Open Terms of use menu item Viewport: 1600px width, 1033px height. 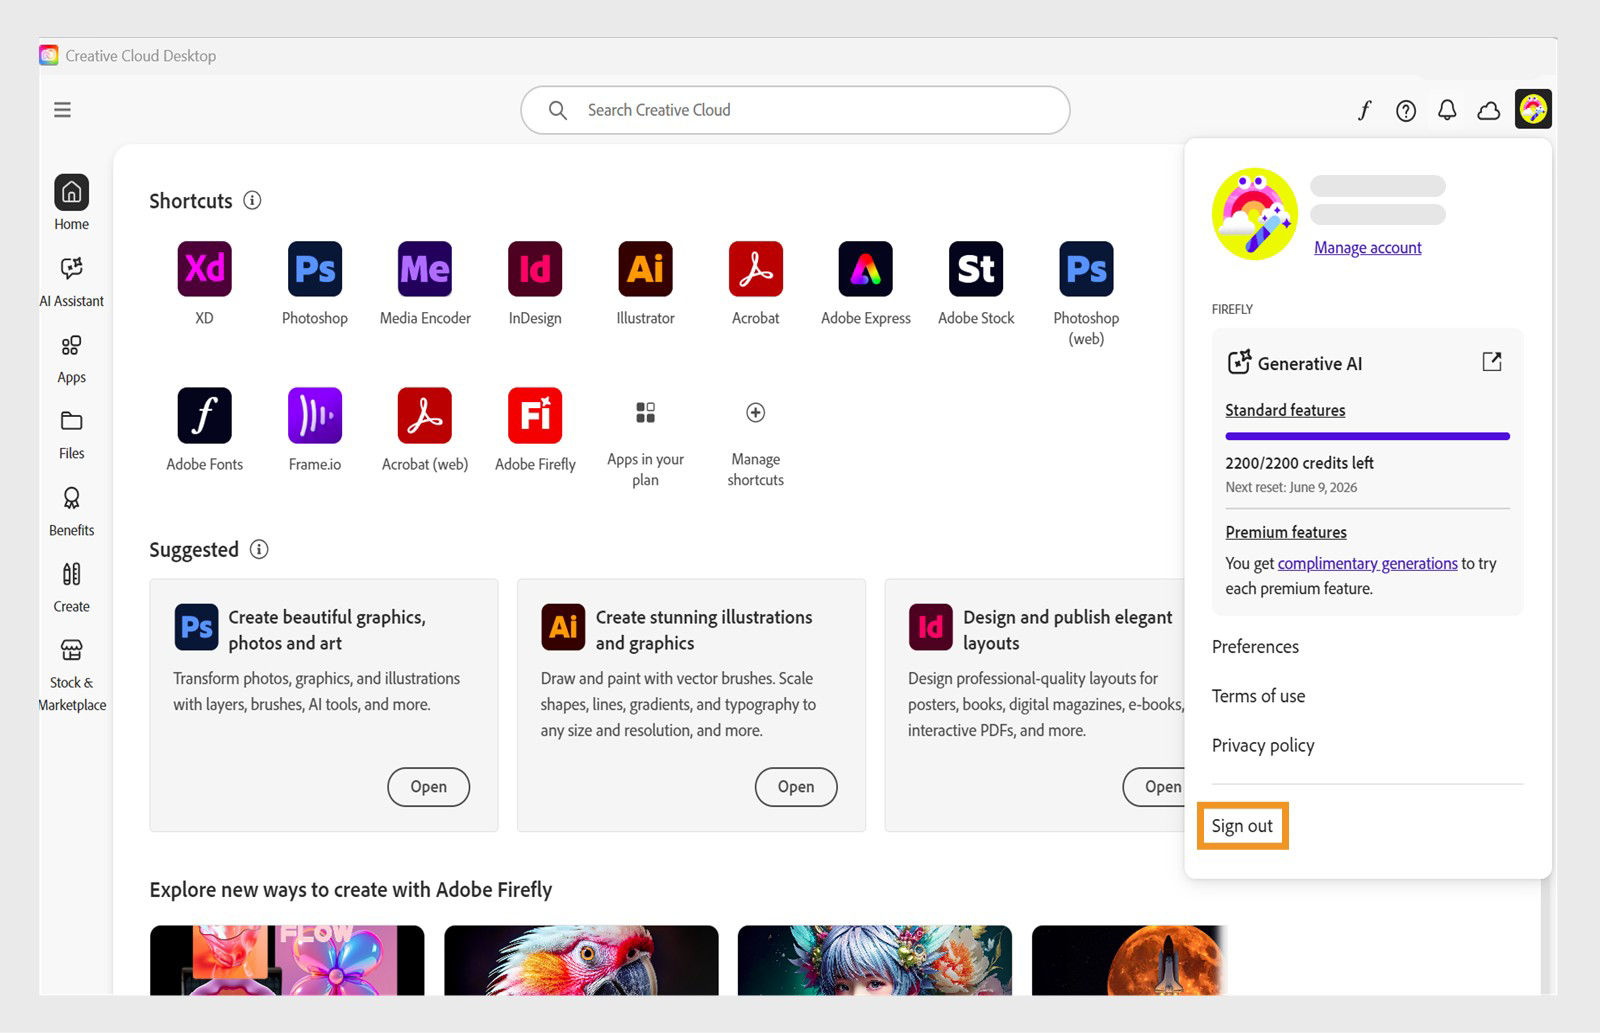(x=1258, y=696)
